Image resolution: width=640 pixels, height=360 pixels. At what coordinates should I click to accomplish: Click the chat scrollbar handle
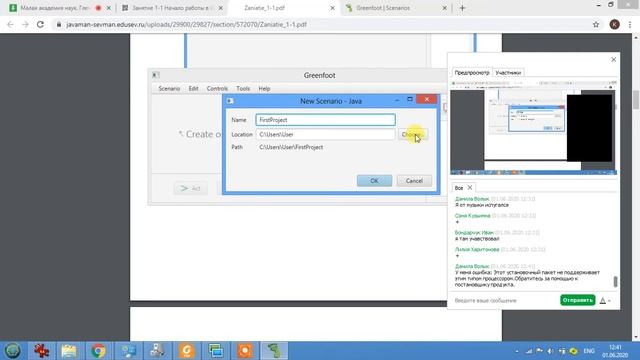(x=615, y=282)
